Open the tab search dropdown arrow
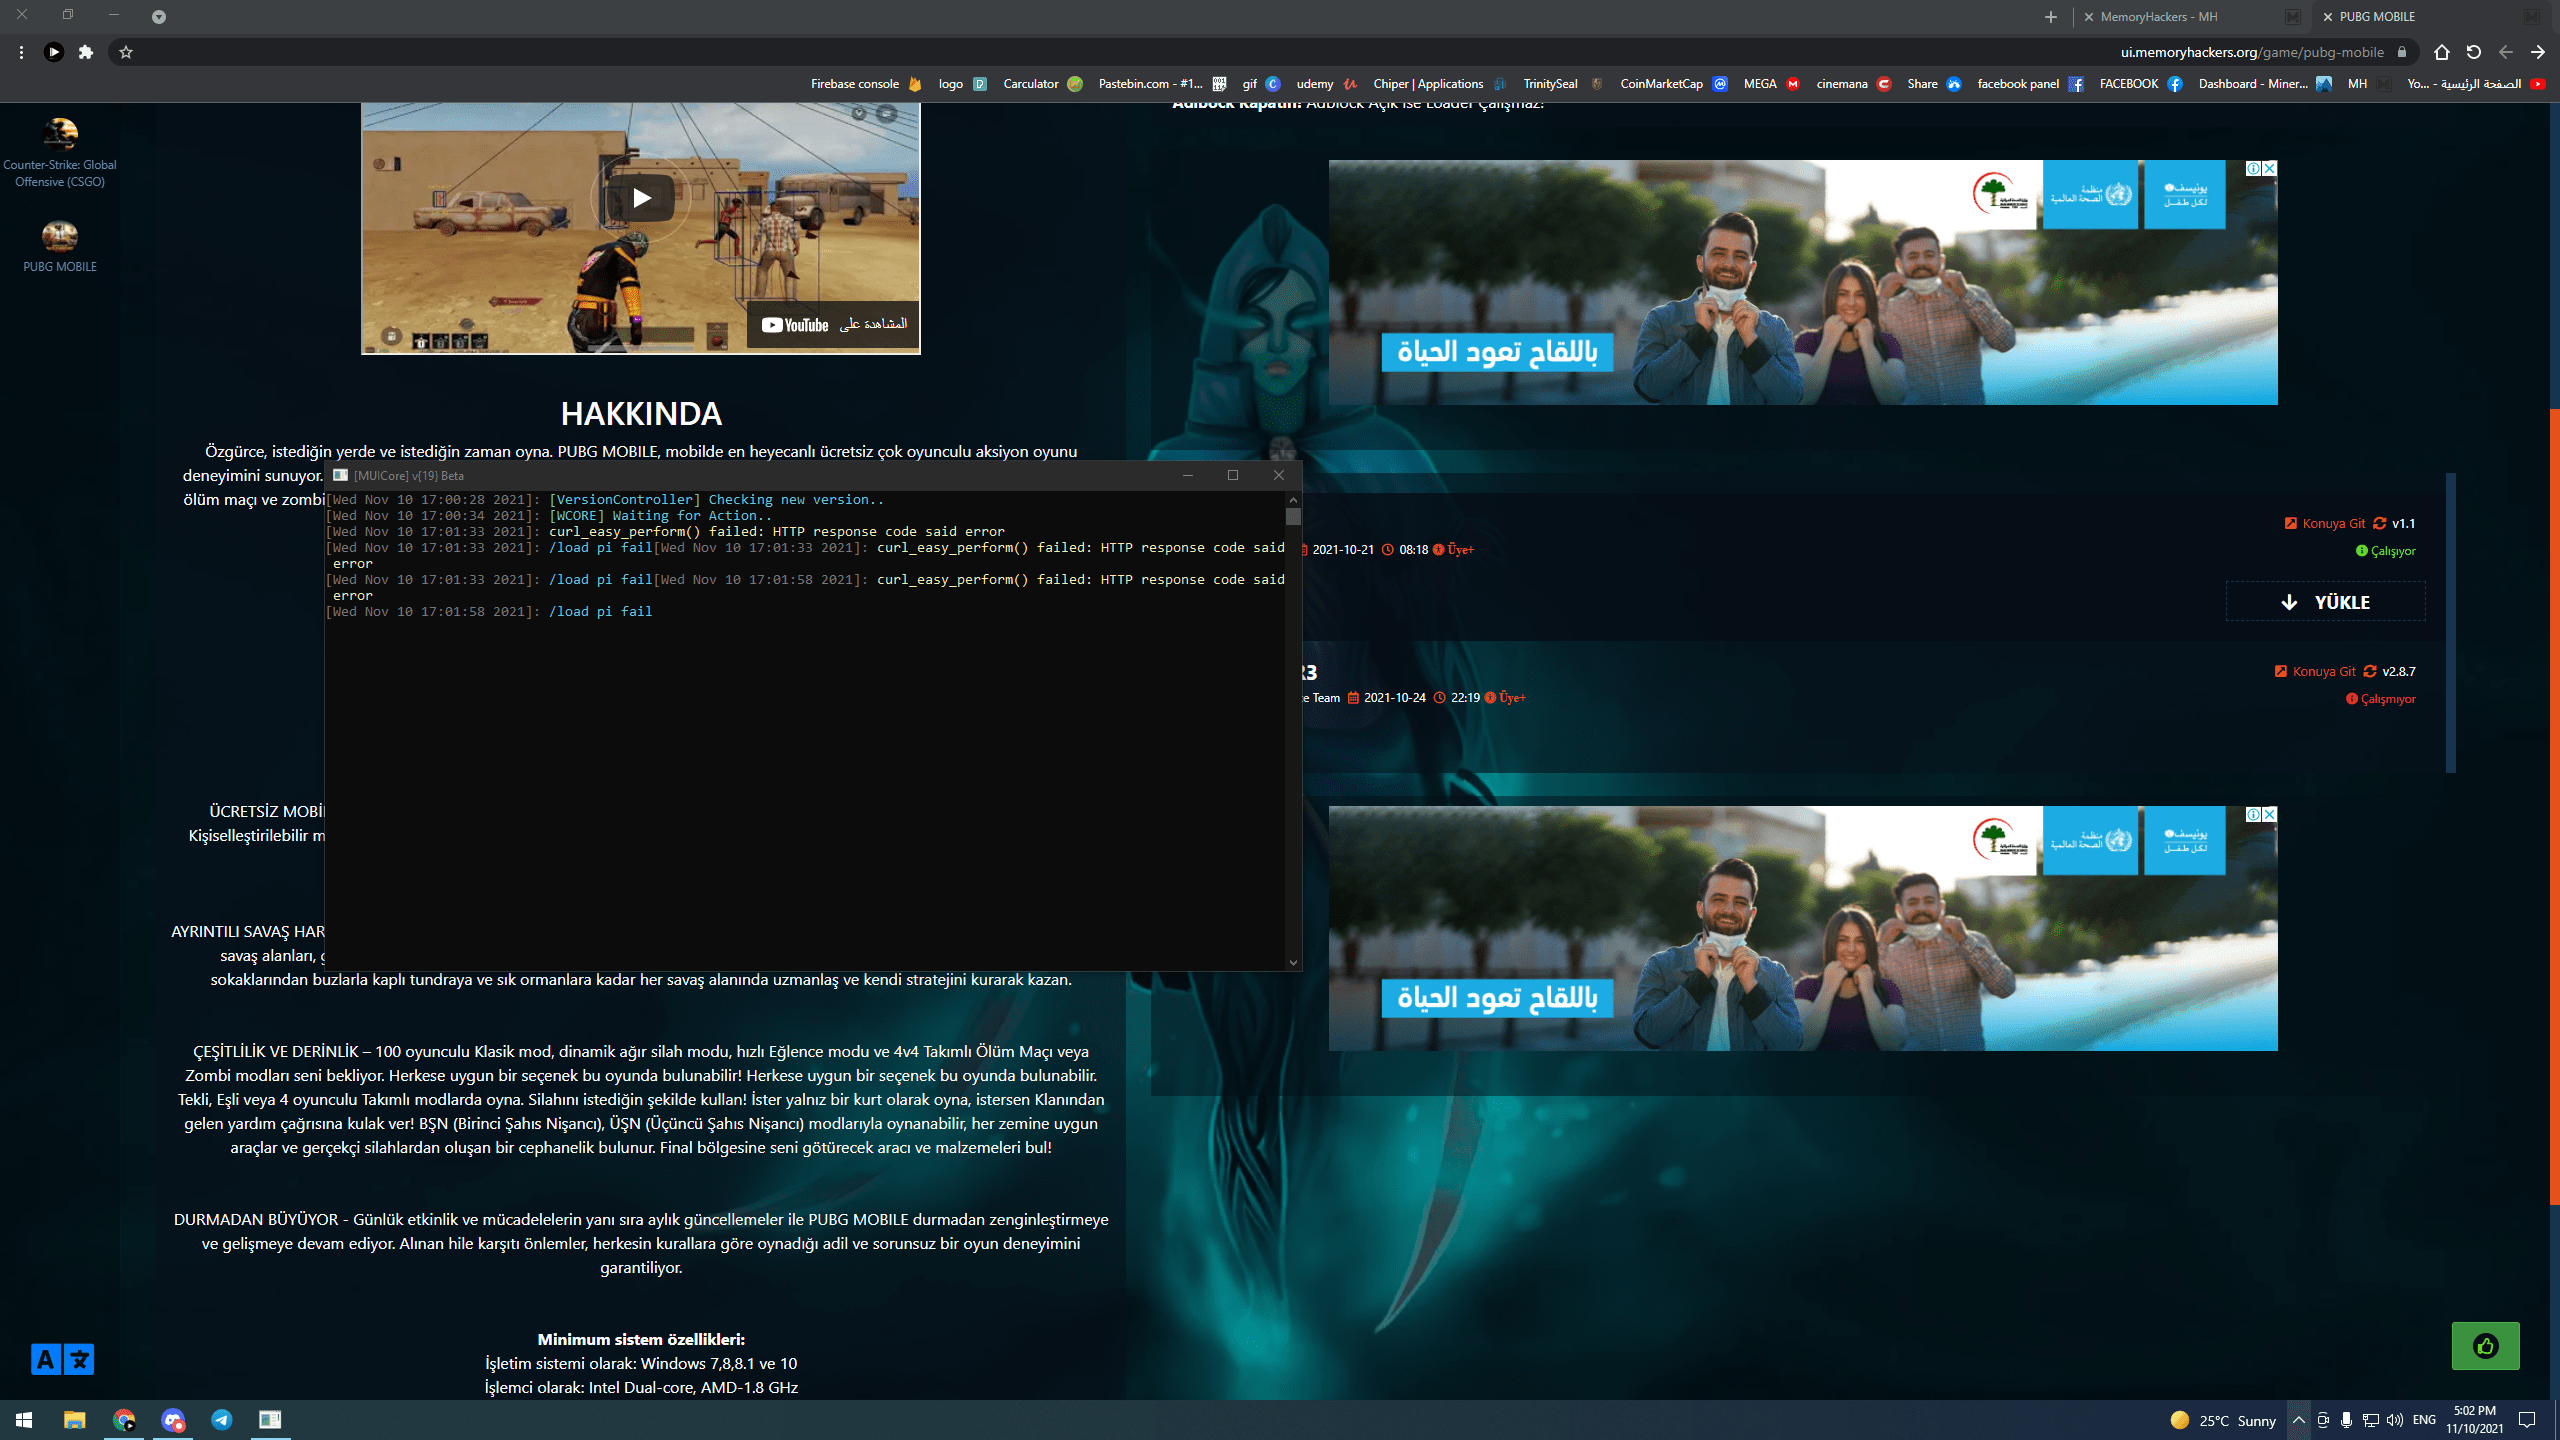The height and width of the screenshot is (1440, 2560). [159, 17]
